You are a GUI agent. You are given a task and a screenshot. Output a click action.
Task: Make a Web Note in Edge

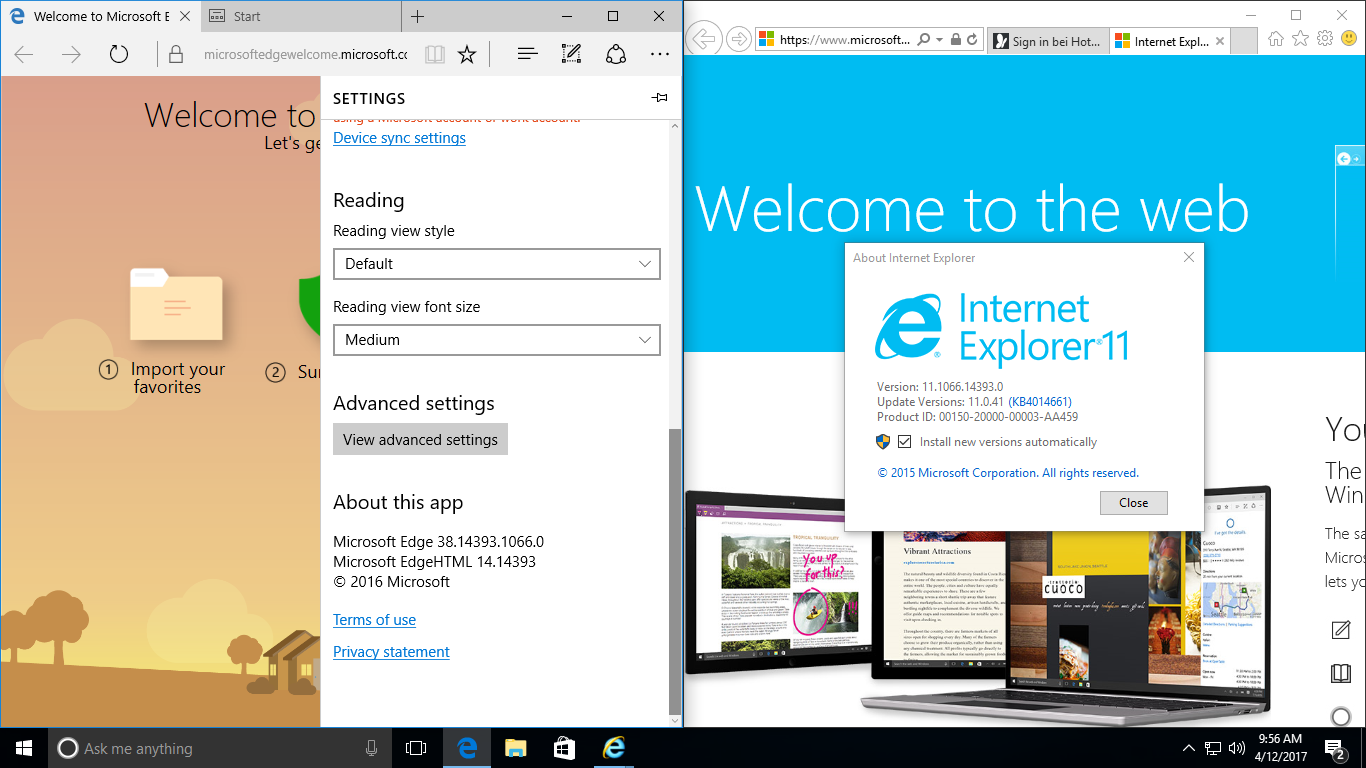point(571,55)
